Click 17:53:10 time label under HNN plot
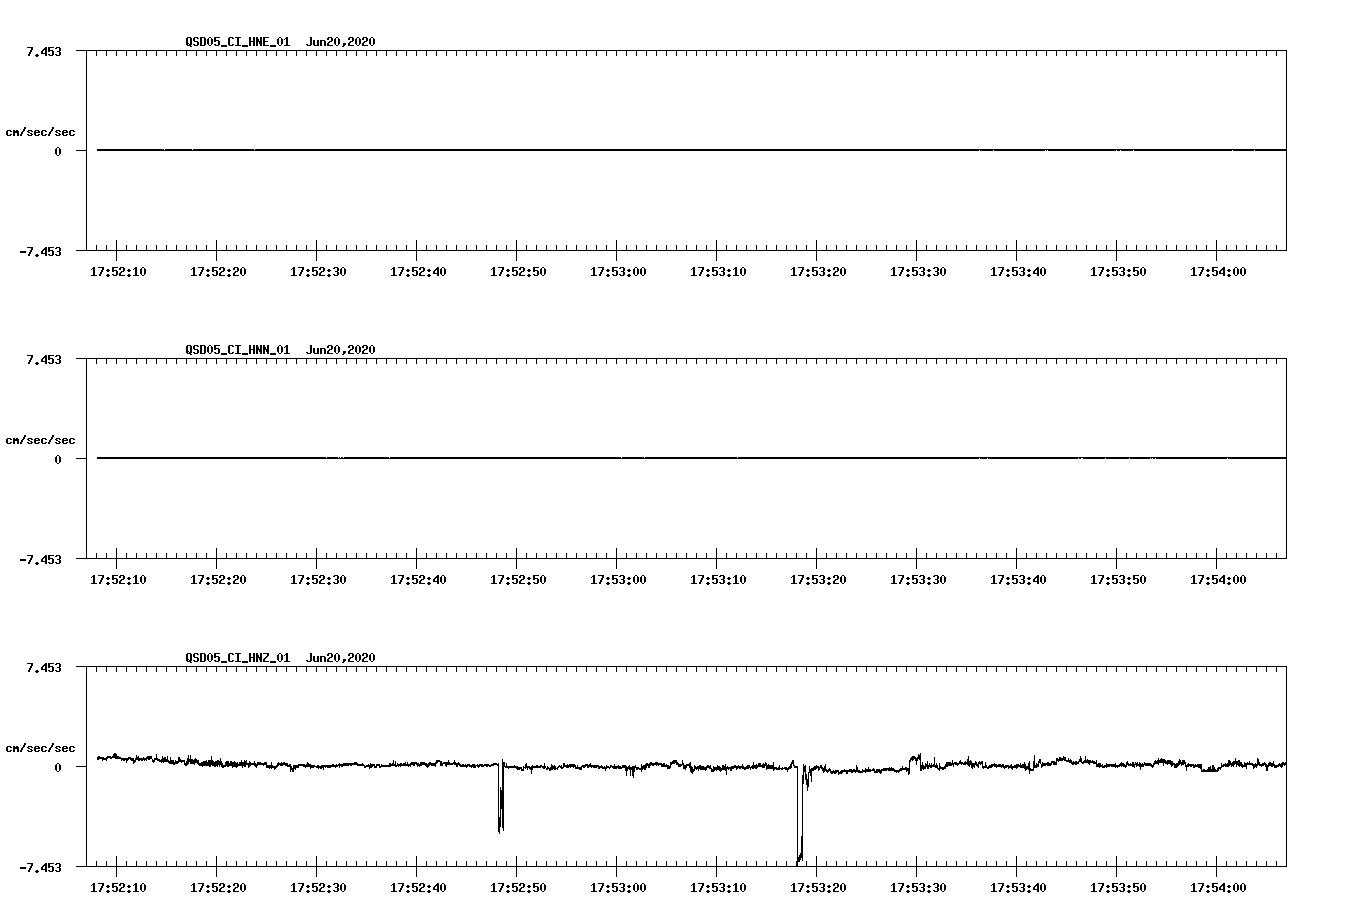The height and width of the screenshot is (924, 1358). [718, 579]
